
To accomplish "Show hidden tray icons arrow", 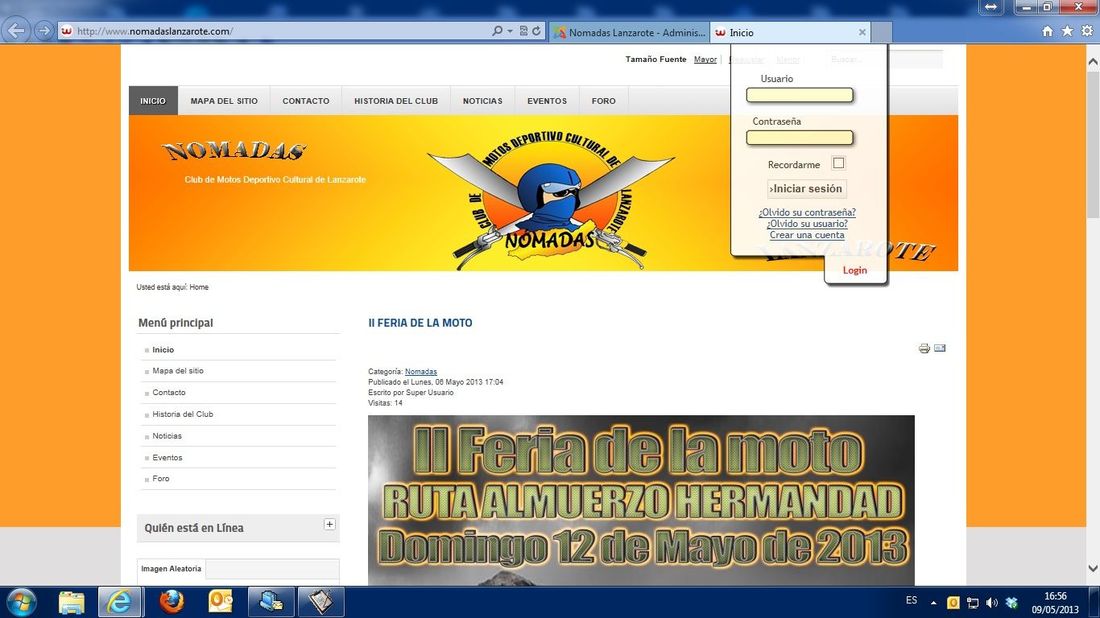I will point(934,603).
